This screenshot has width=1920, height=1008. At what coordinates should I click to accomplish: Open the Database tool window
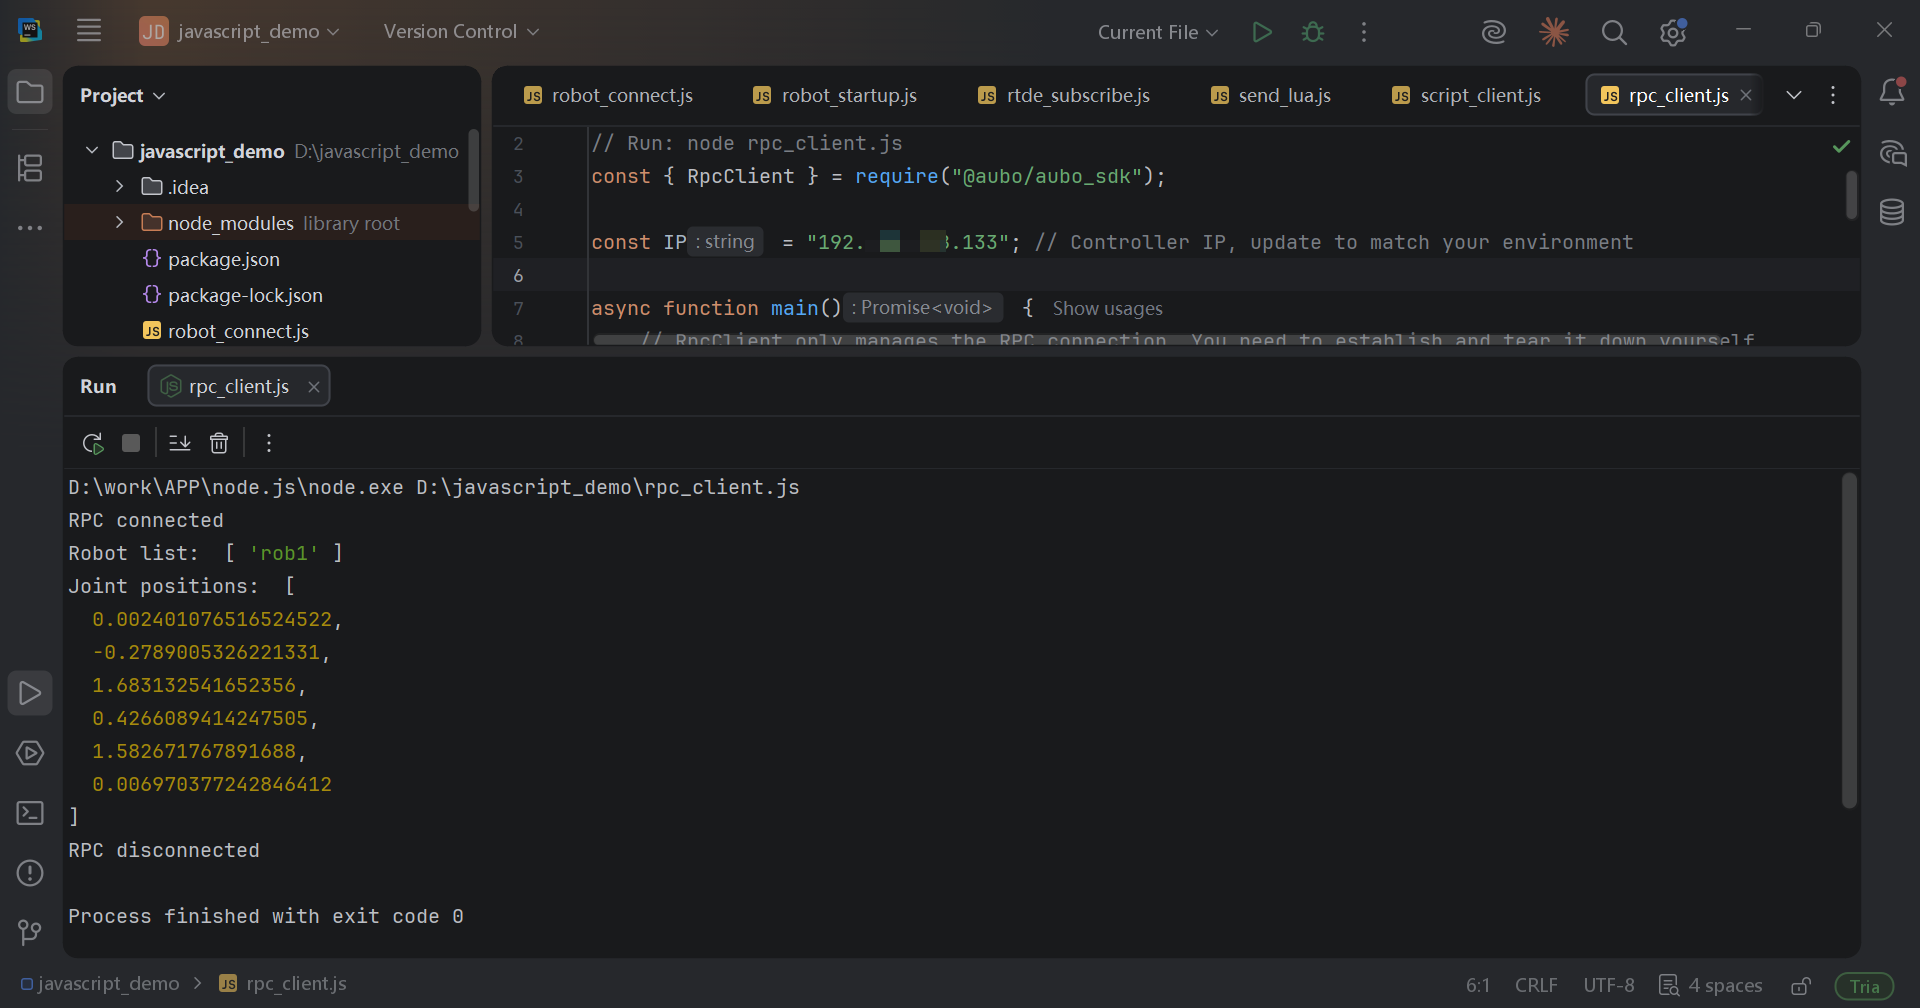[1892, 212]
